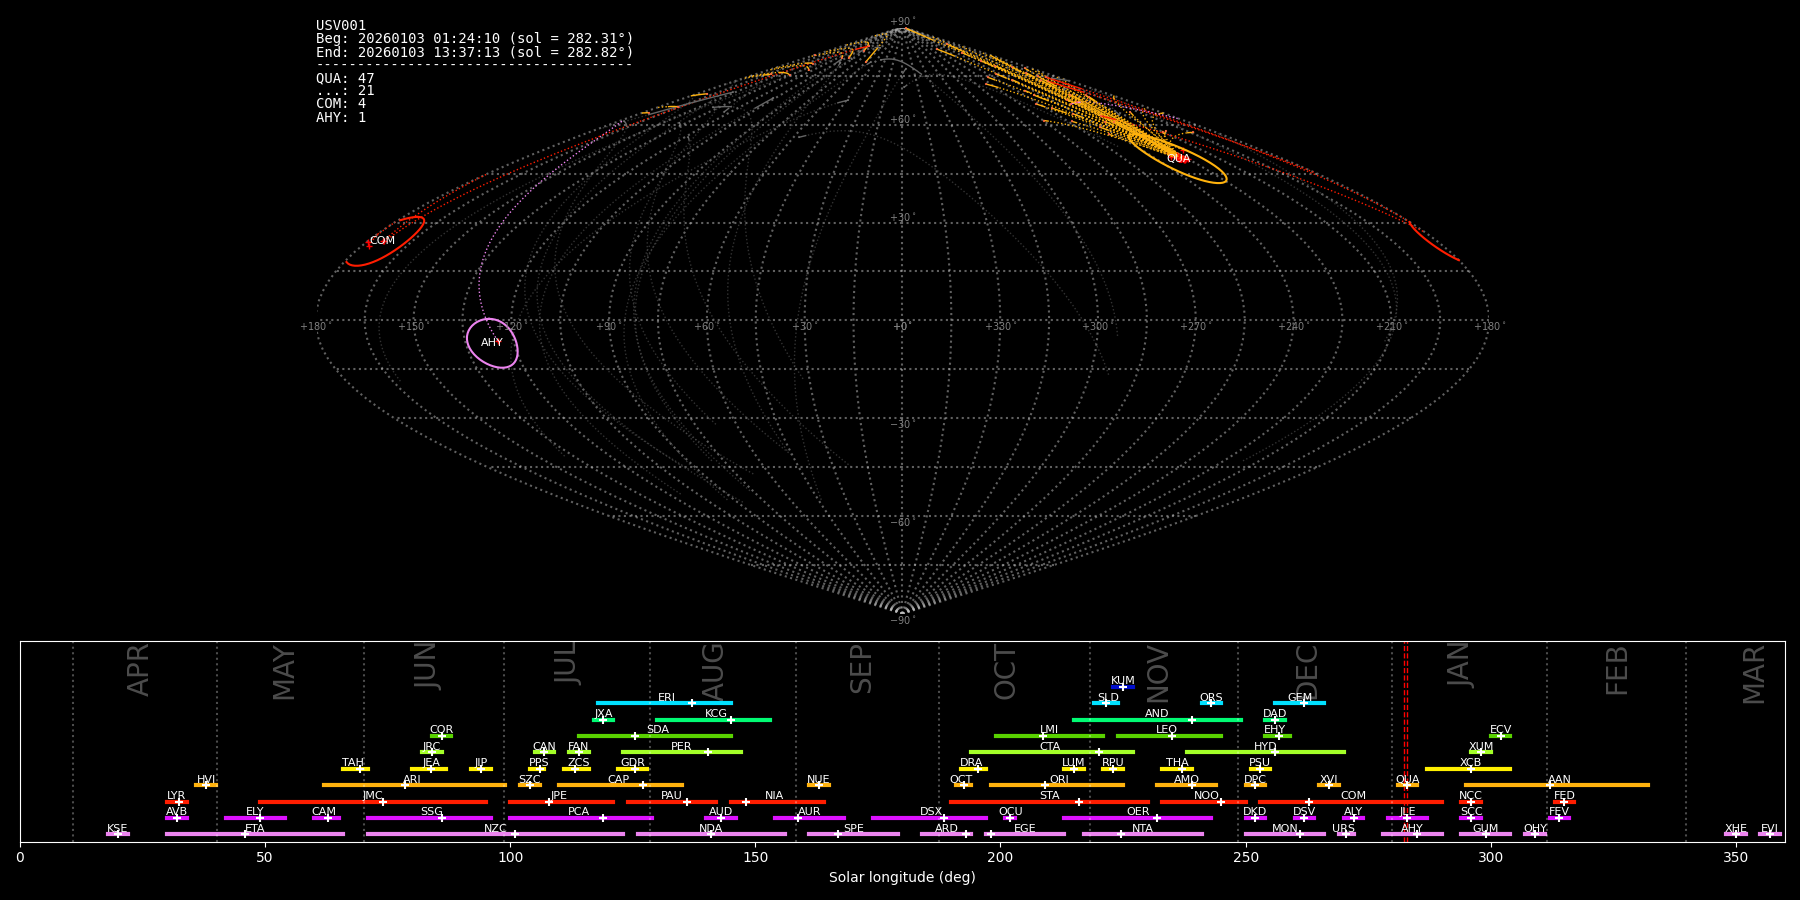Click the EVI shower peak marker

[x=1769, y=834]
